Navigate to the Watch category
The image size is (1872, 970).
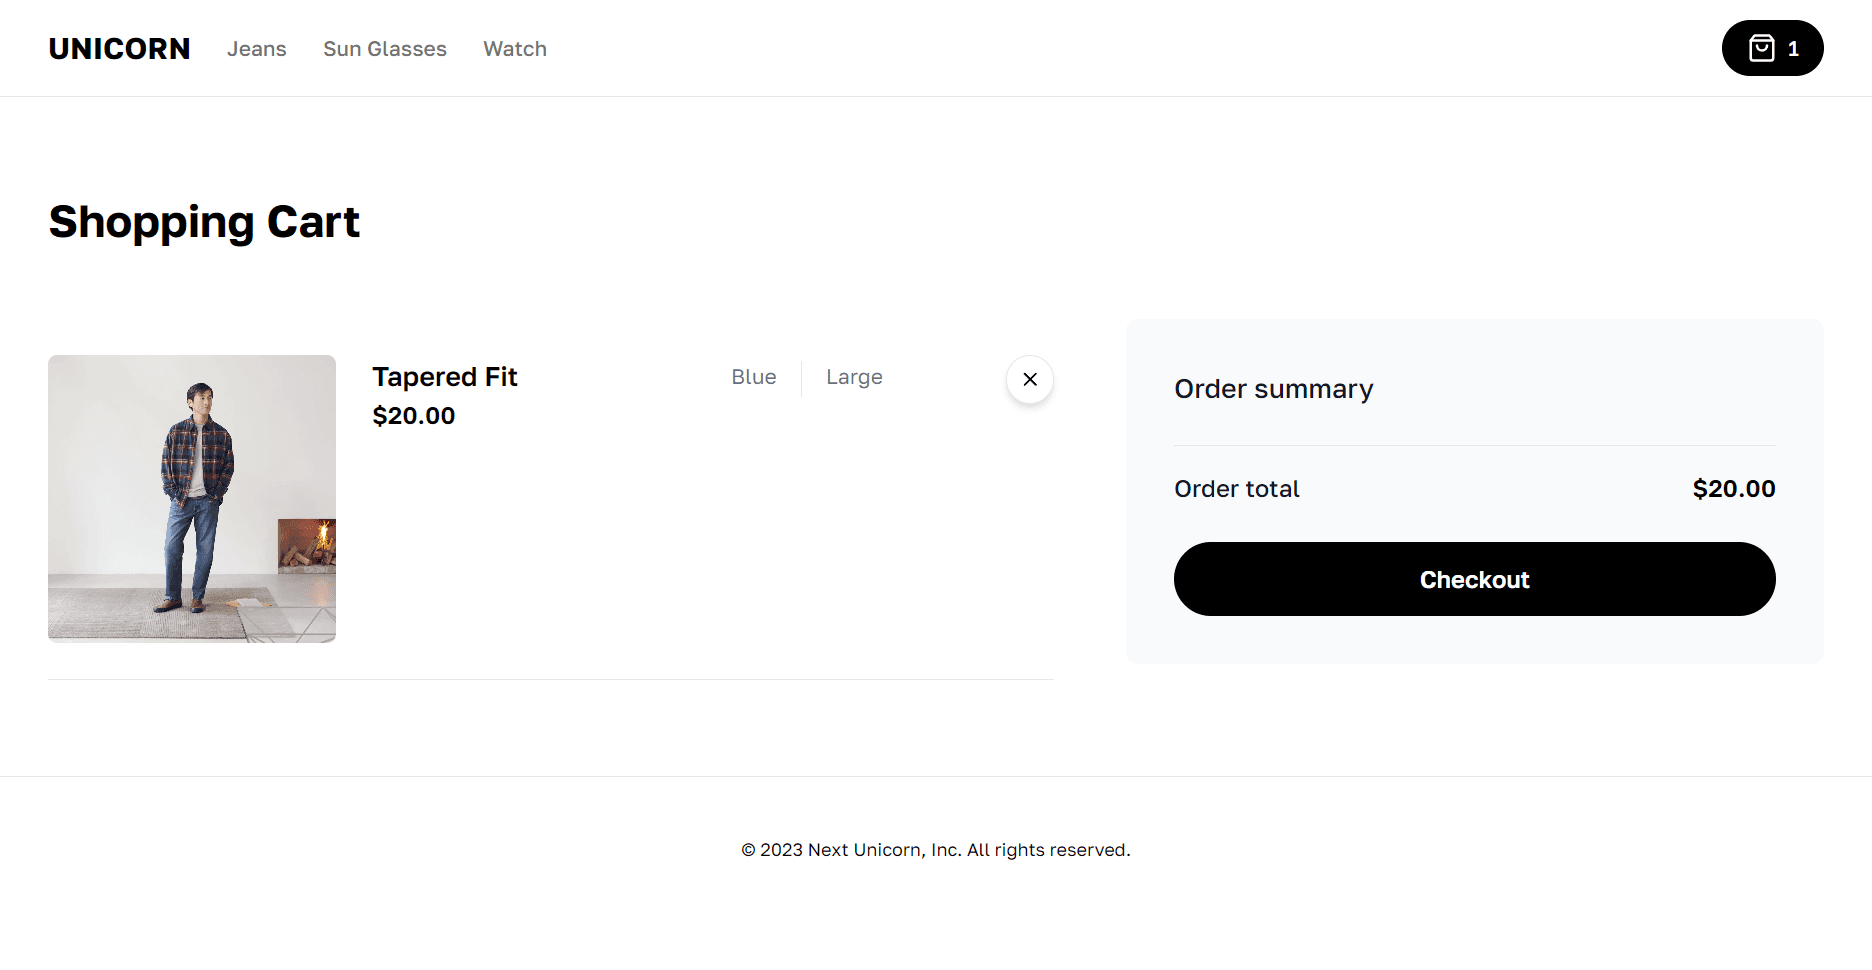pyautogui.click(x=515, y=49)
